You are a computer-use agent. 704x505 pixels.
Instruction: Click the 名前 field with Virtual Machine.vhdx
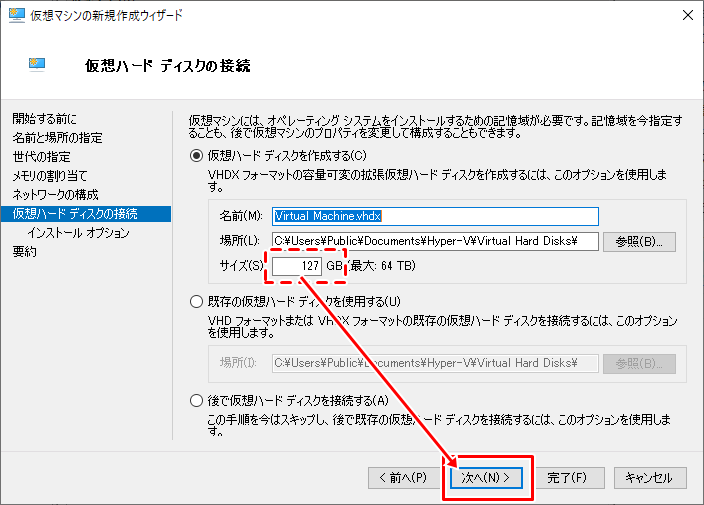tap(434, 216)
